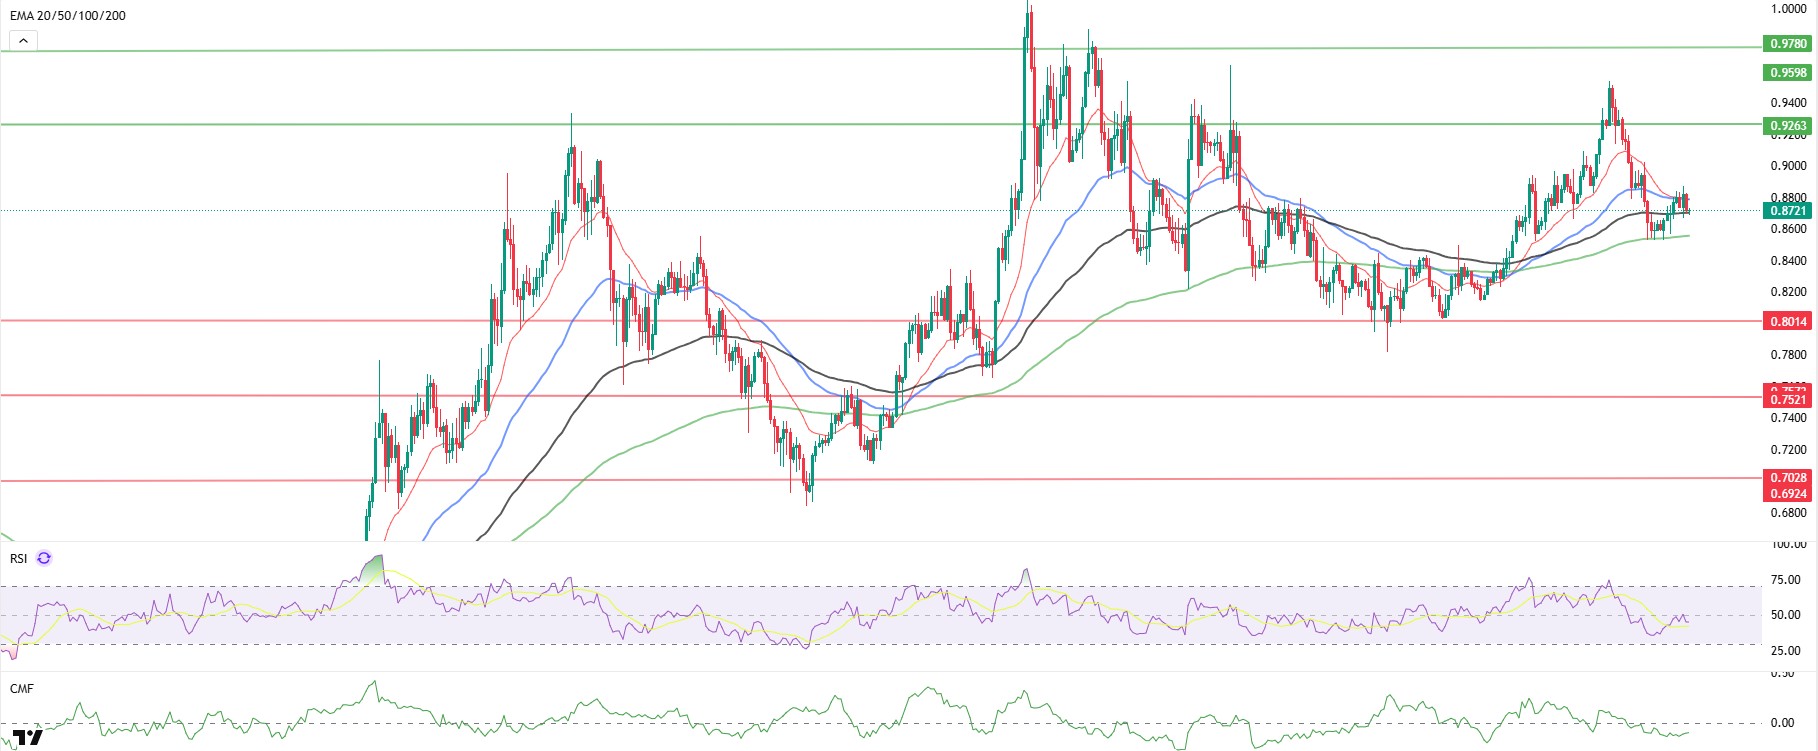Open the TradingView logo at the bottom left
The width and height of the screenshot is (1818, 751).
click(28, 739)
